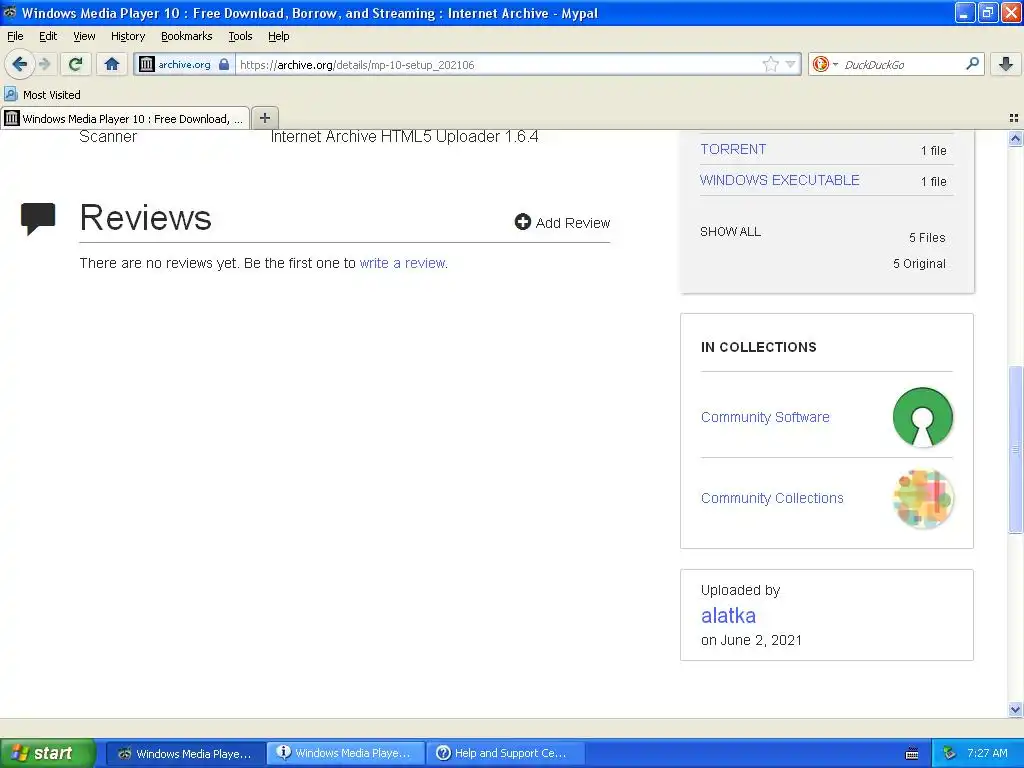Click the 7:27 AM taskbar clock
The width and height of the screenshot is (1024, 768).
pos(987,754)
